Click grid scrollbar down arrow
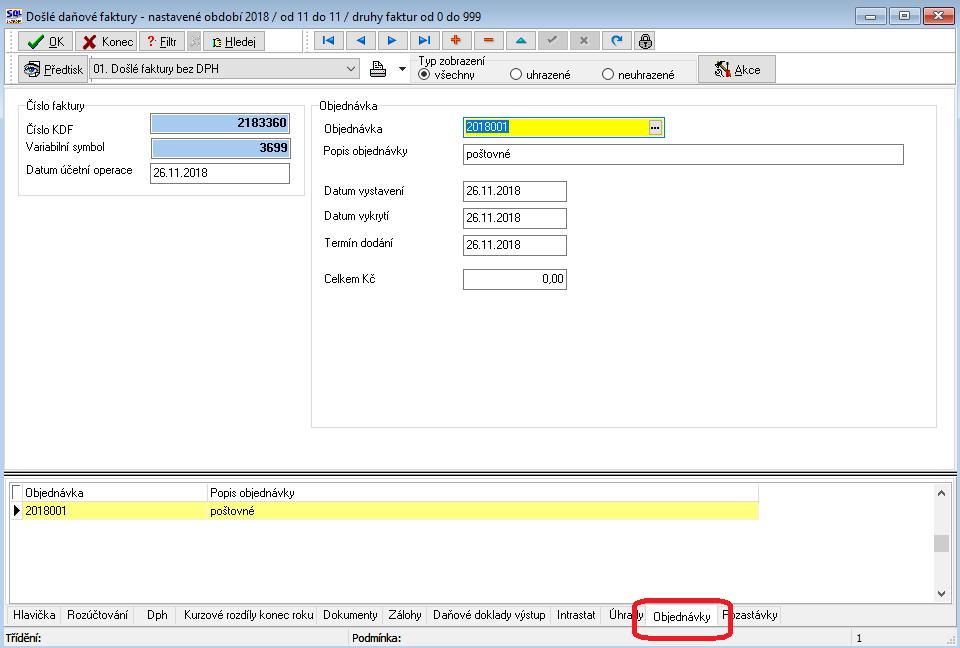The image size is (960, 648). pyautogui.click(x=942, y=593)
